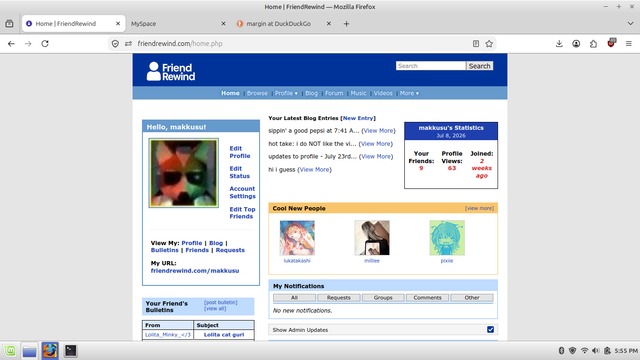This screenshot has height=360, width=640.
Task: Open a new browser tab
Action: [x=346, y=24]
